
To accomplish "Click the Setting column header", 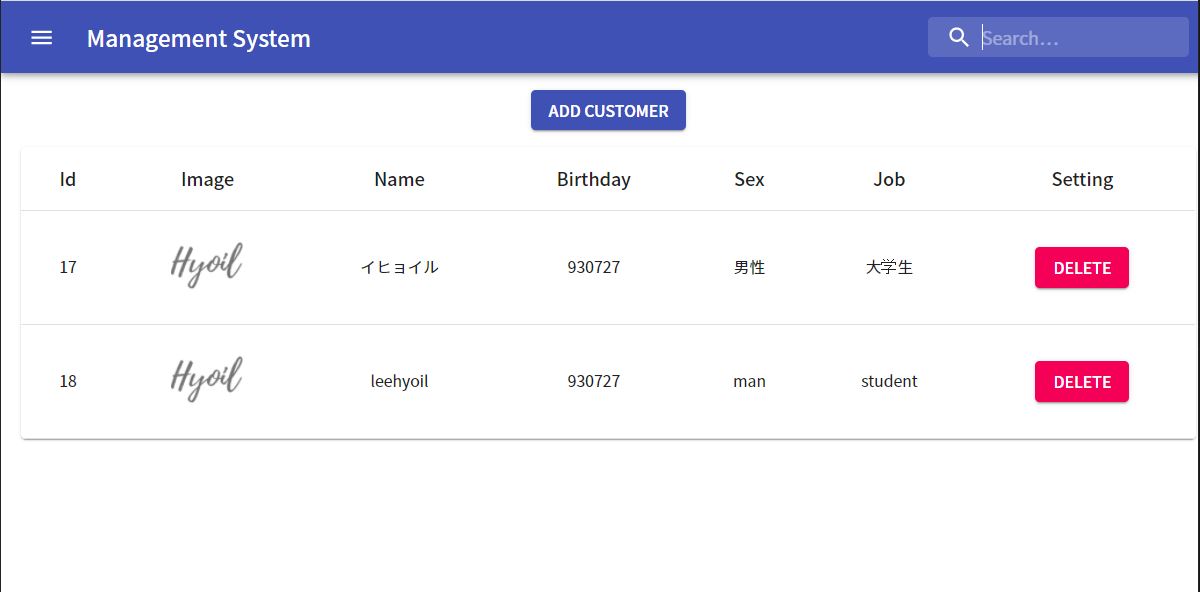I will [1082, 179].
